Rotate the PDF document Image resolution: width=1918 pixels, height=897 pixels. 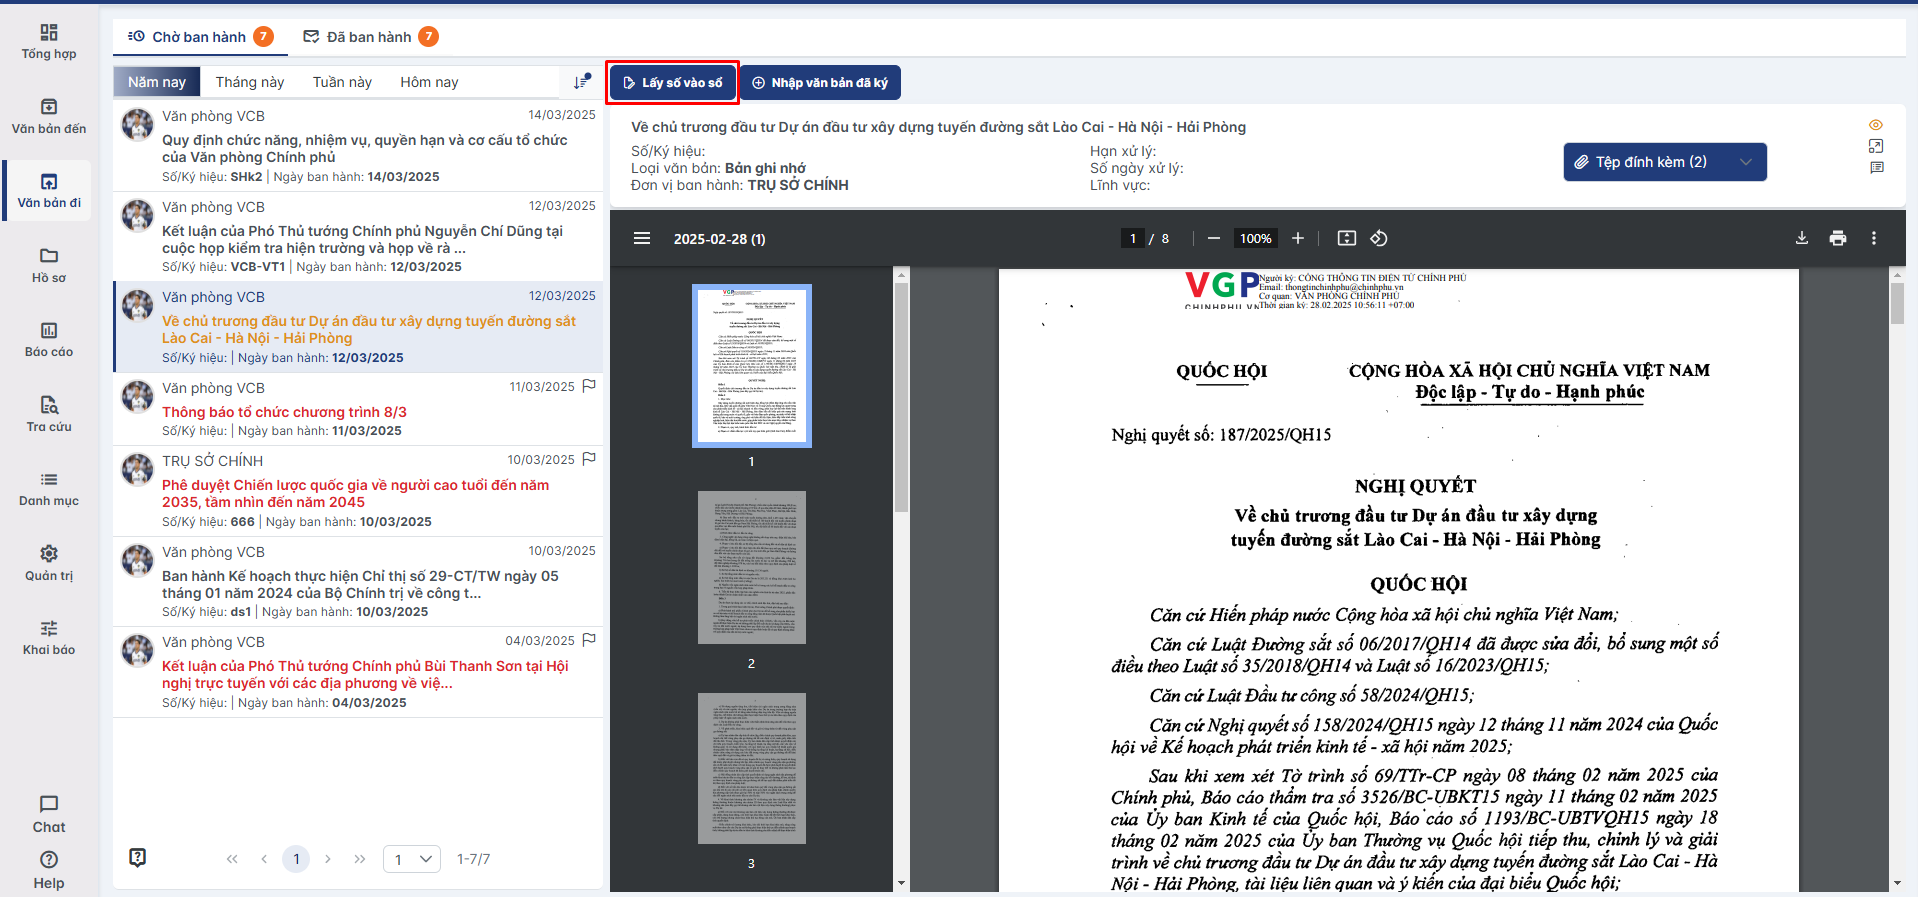[x=1379, y=238]
